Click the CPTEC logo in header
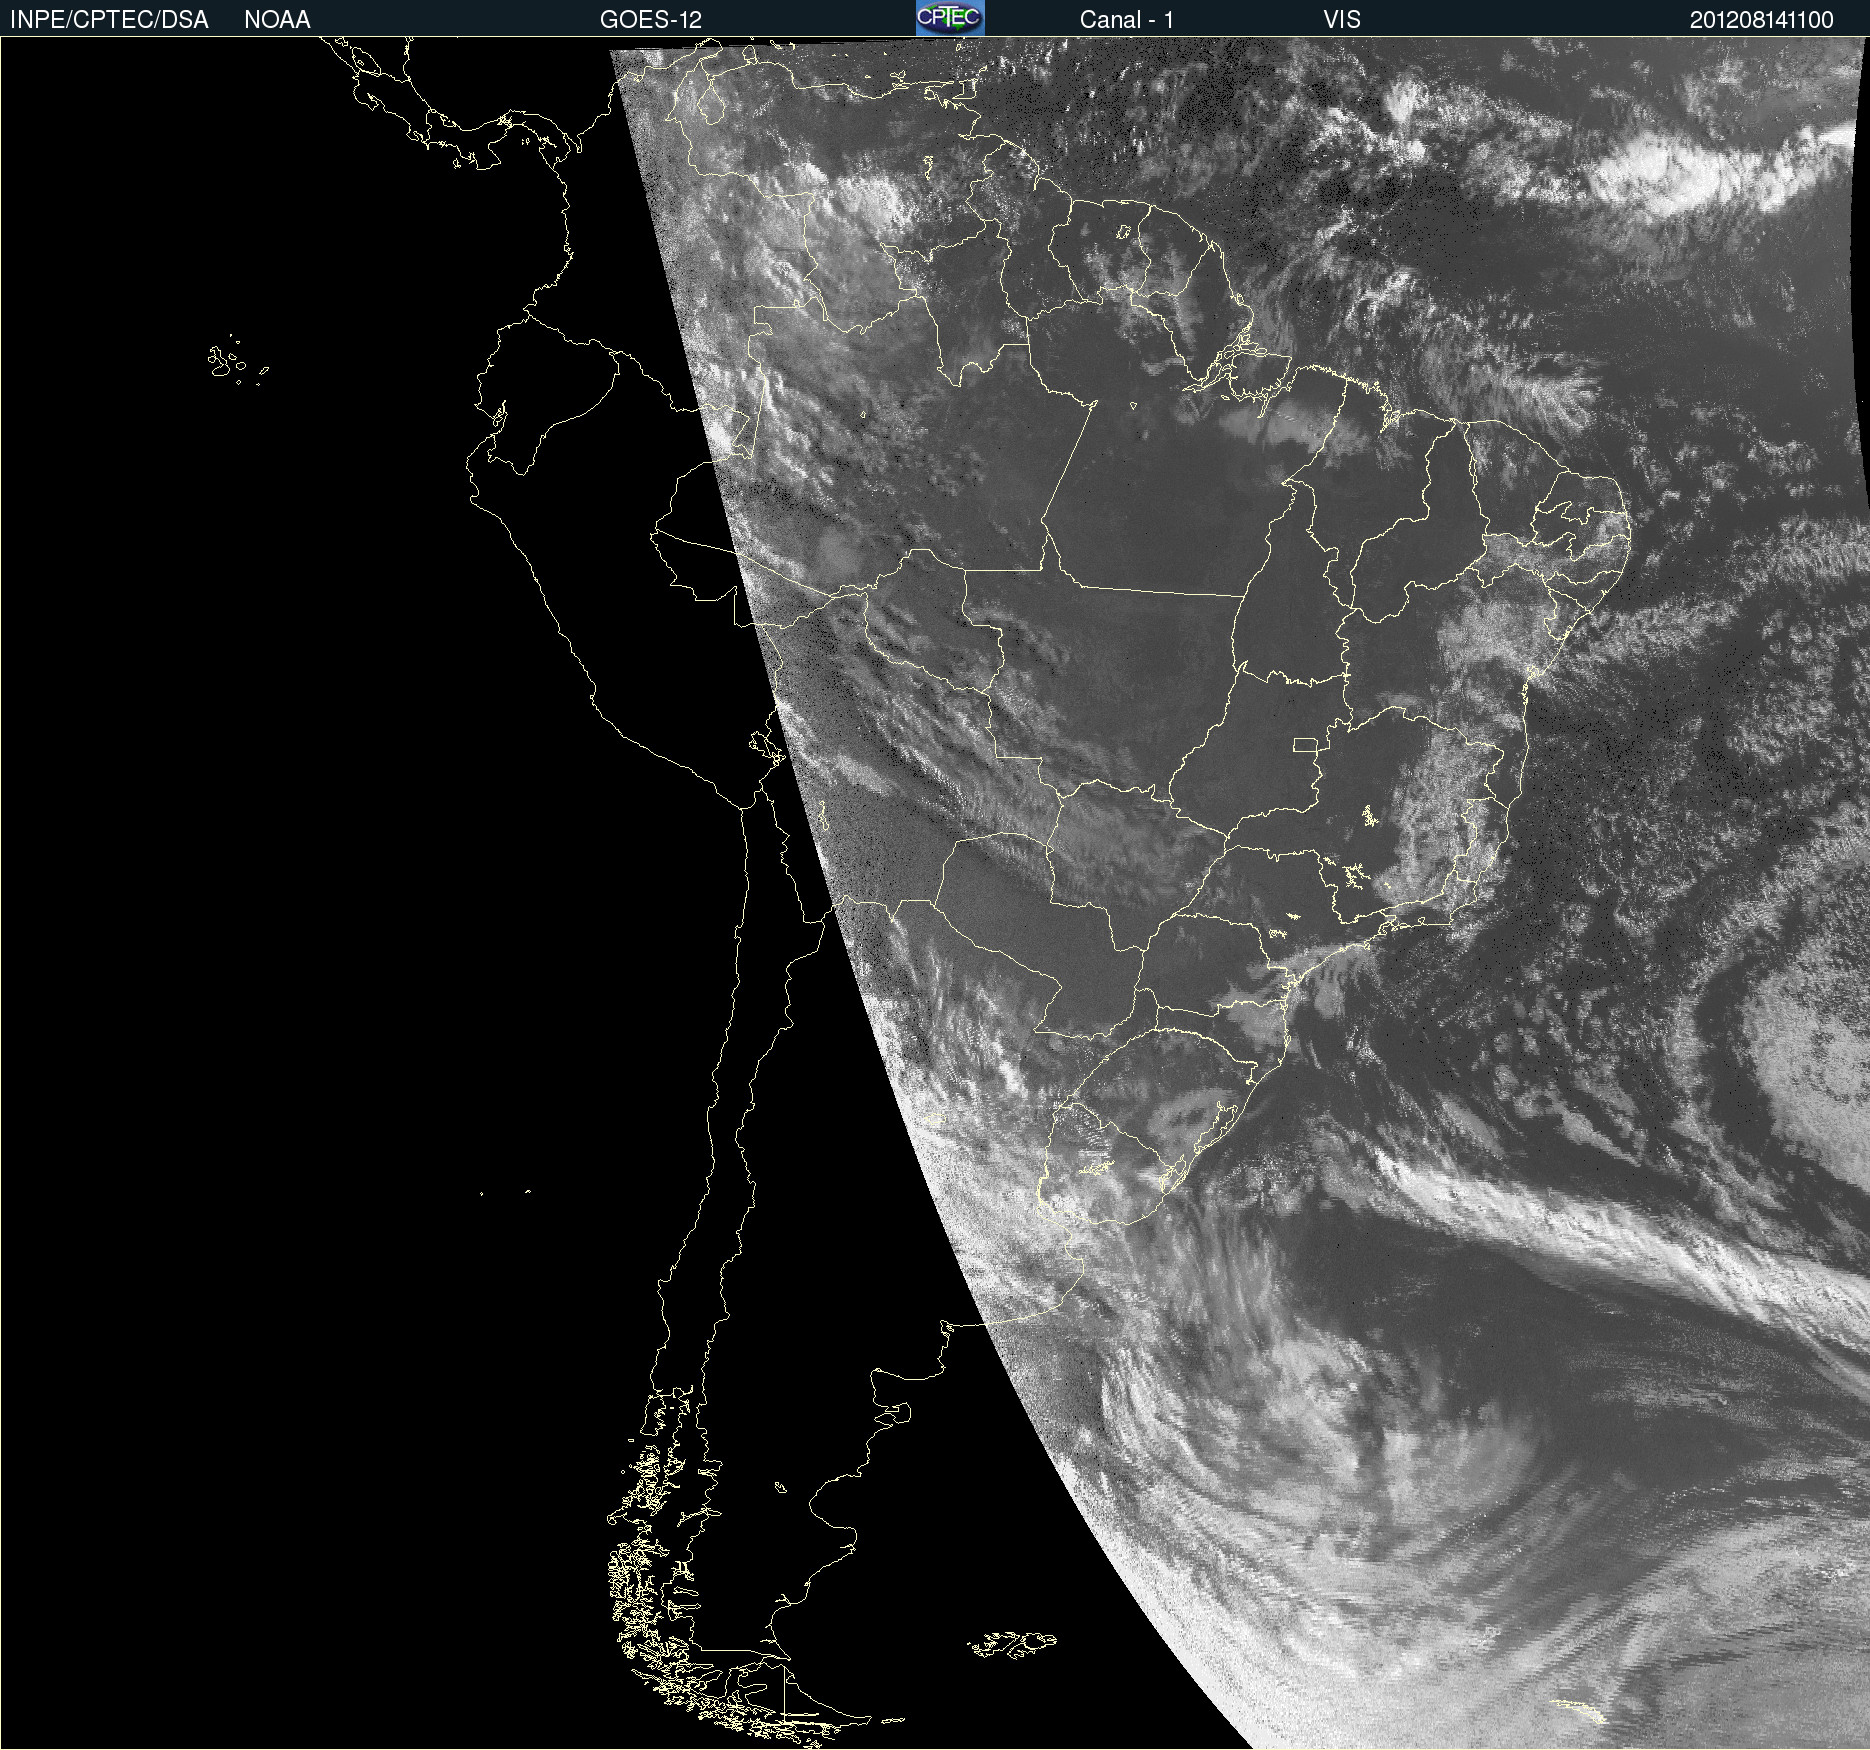The image size is (1870, 1750). [950, 18]
